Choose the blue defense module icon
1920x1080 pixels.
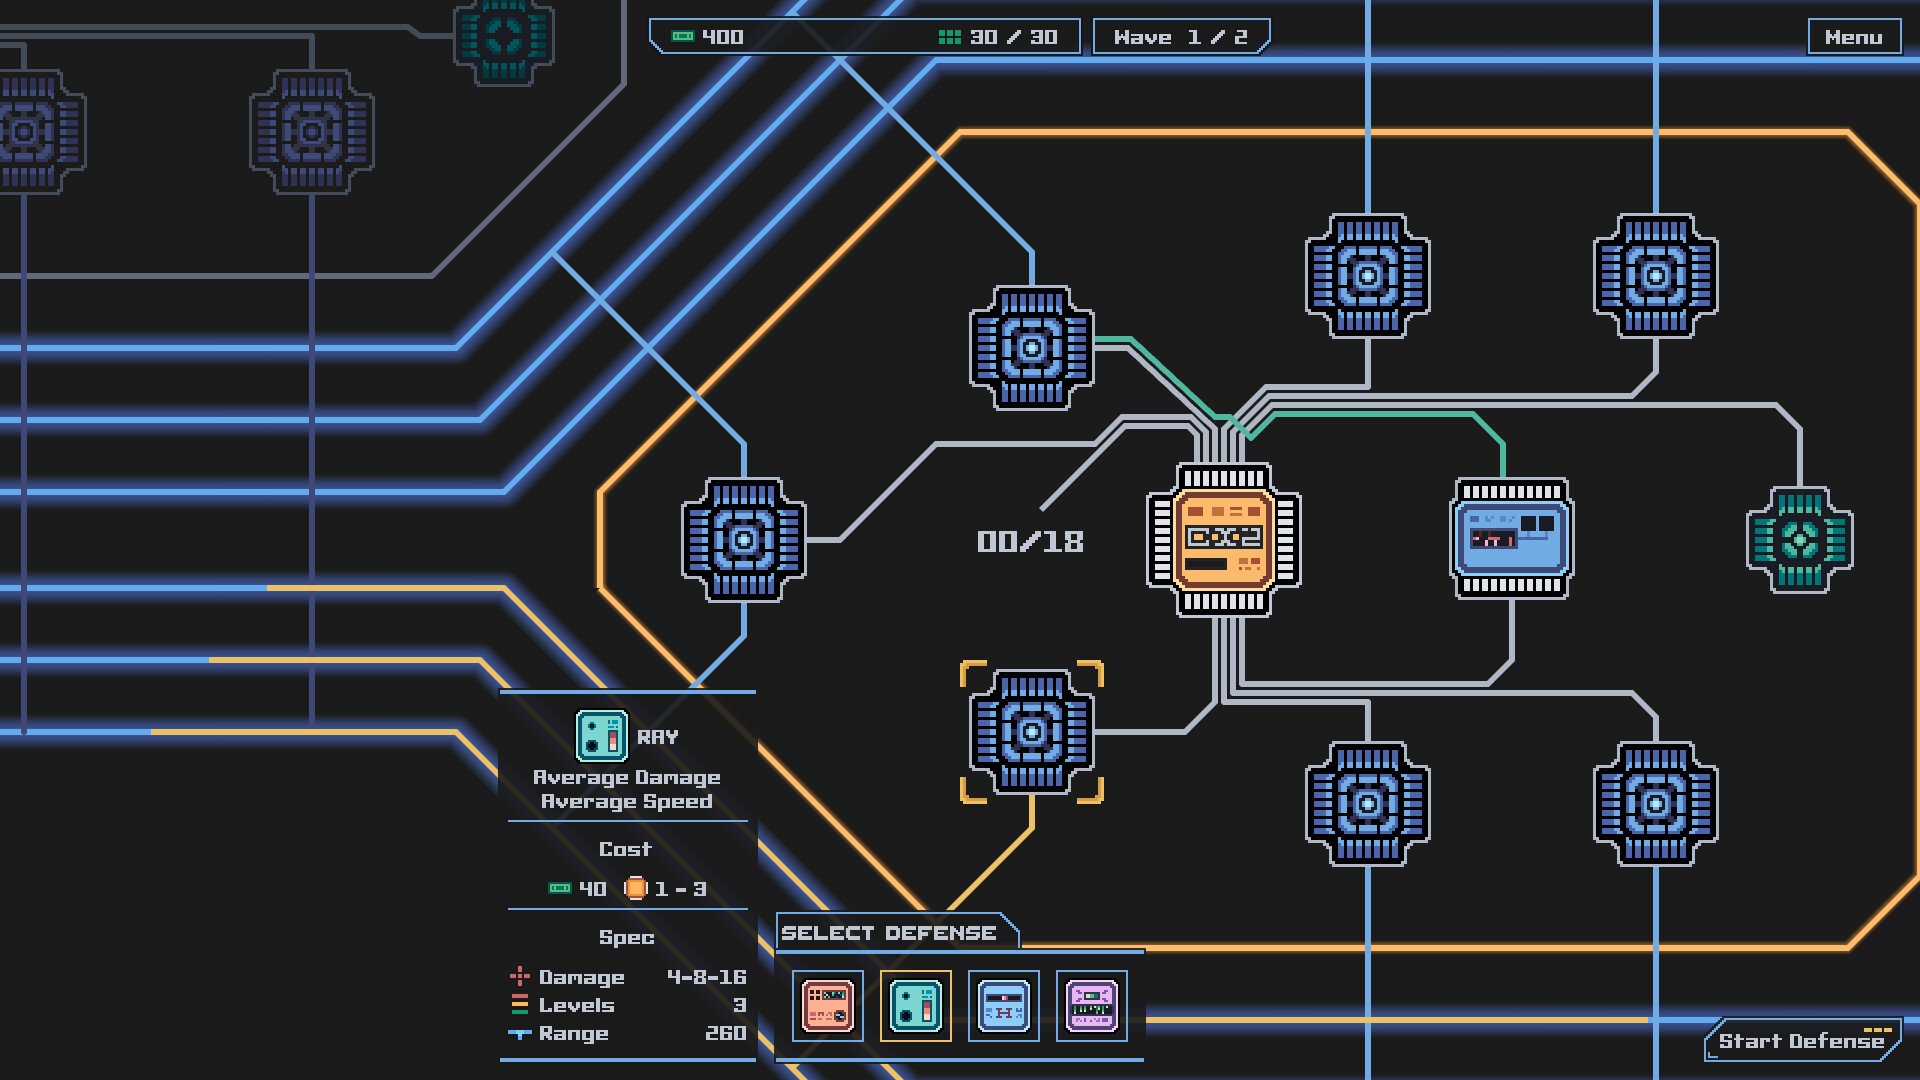1004,1006
